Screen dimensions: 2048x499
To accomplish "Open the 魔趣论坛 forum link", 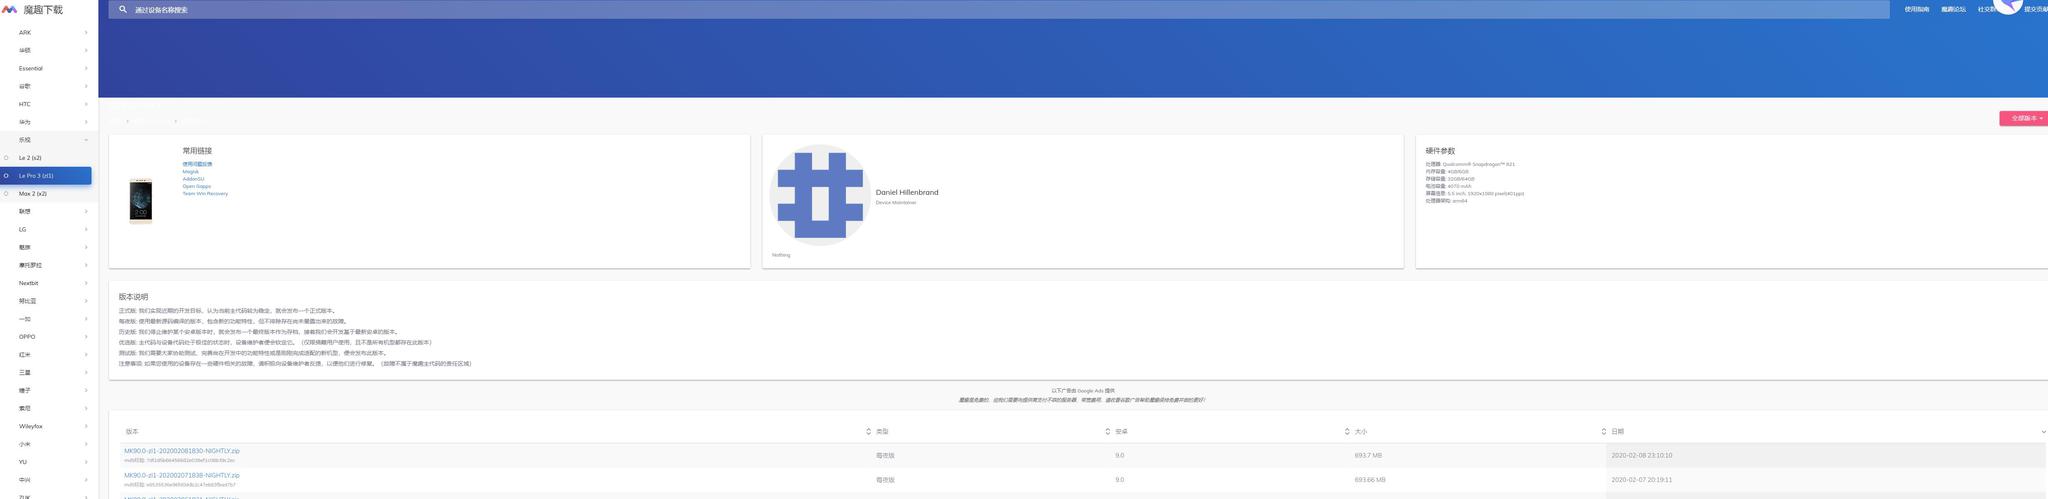I will tap(1953, 9).
